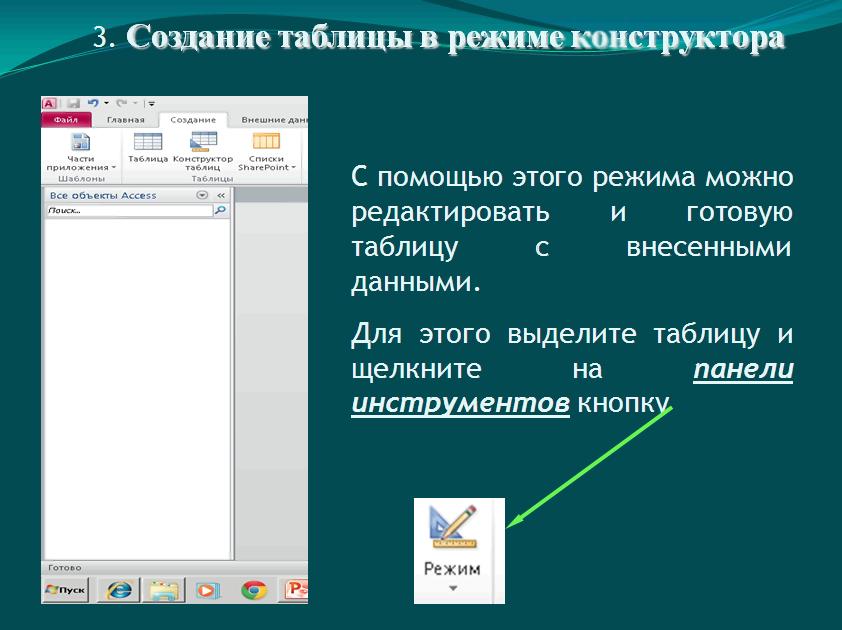Open the Все объекты Access category dropdown
The height and width of the screenshot is (630, 842).
click(203, 196)
